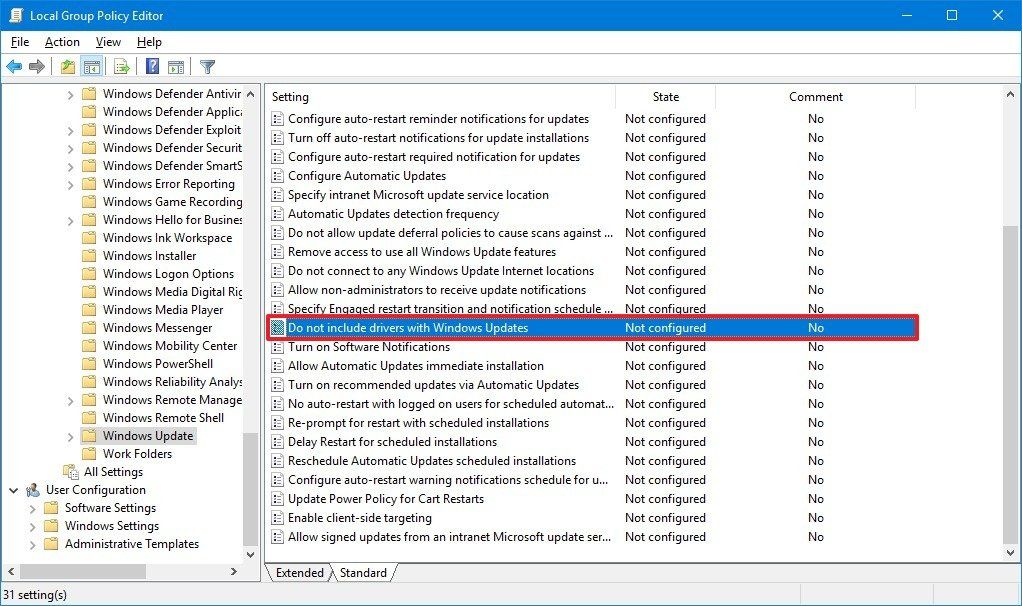
Task: Select the Windows Update tree item
Action: pyautogui.click(x=147, y=435)
